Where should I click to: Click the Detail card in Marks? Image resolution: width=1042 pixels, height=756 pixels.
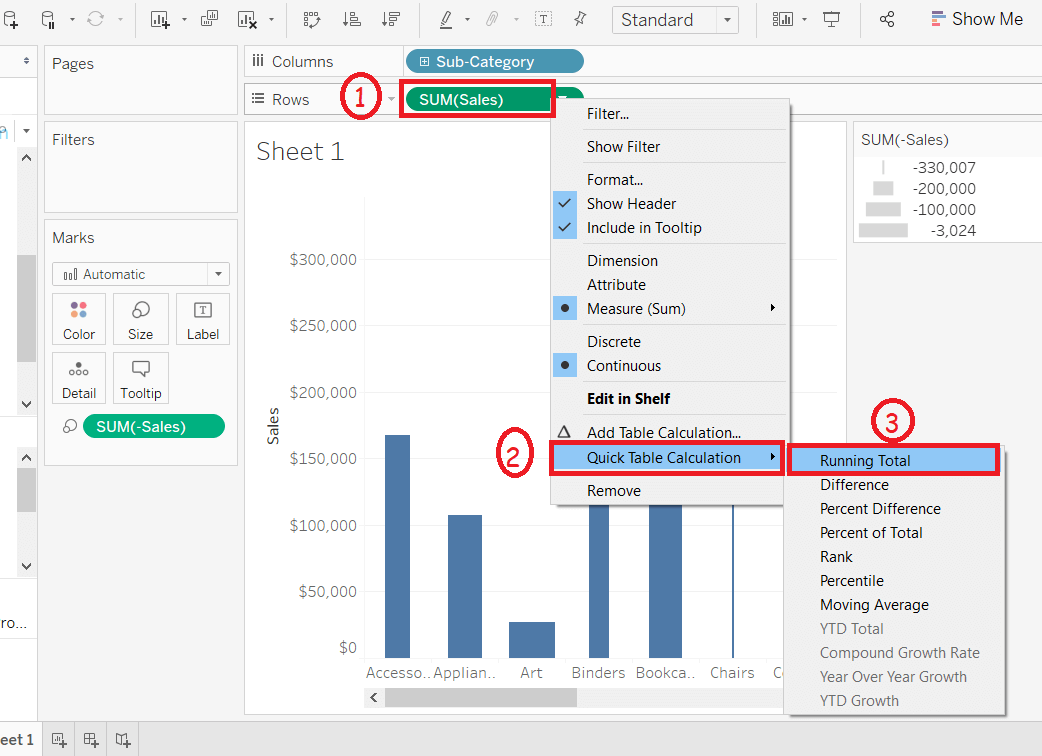[78, 378]
